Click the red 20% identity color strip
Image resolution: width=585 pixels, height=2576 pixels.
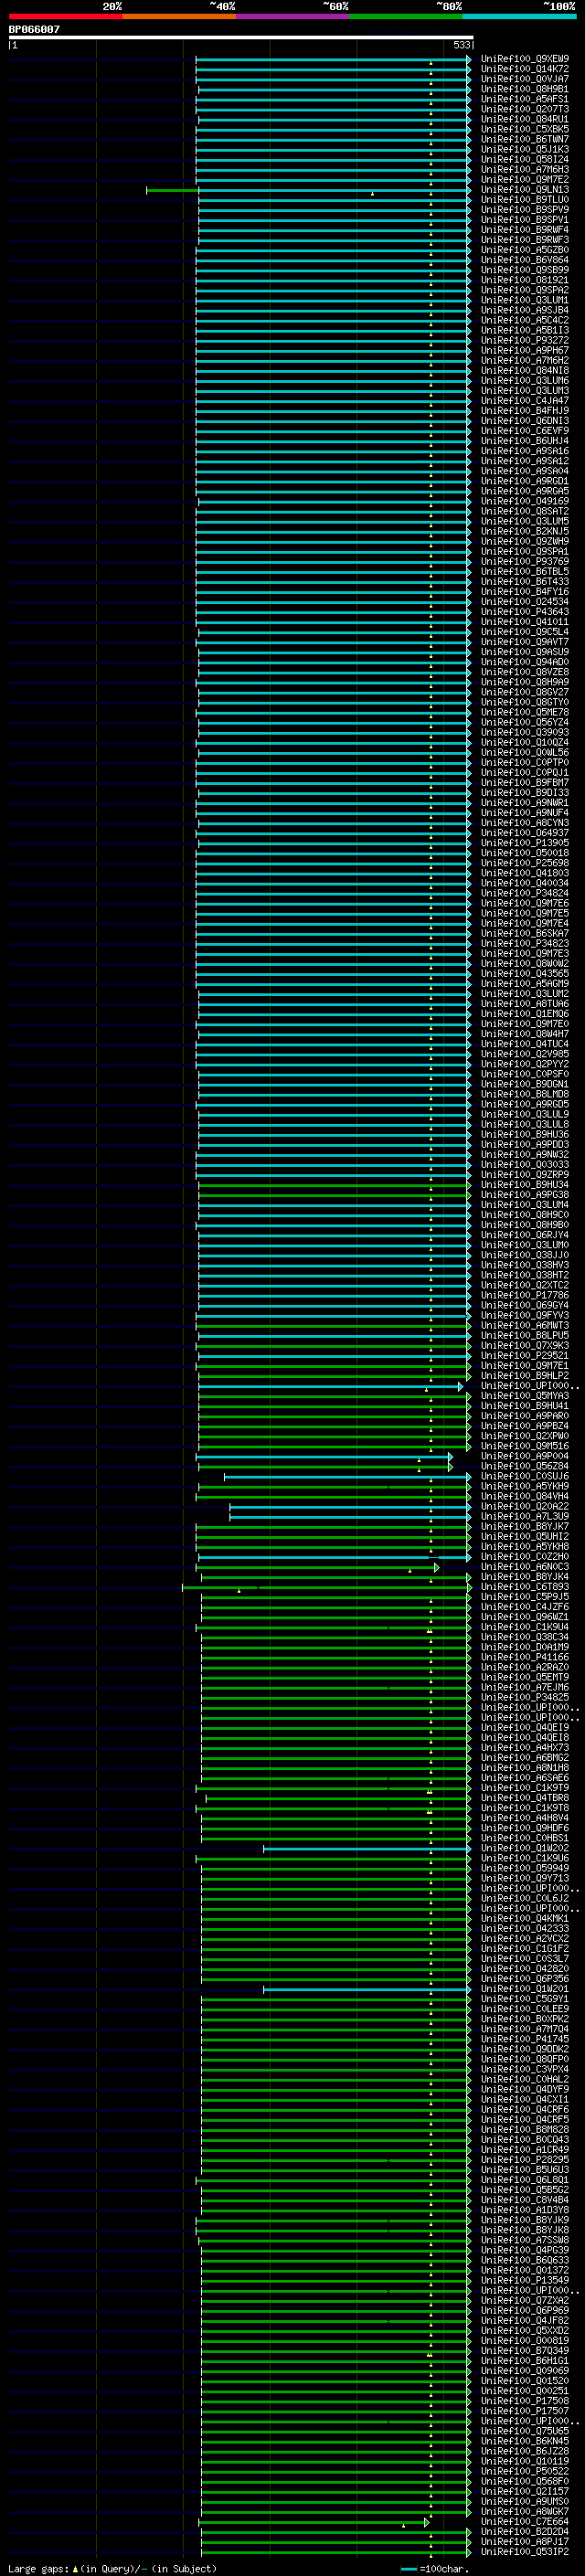click(65, 16)
